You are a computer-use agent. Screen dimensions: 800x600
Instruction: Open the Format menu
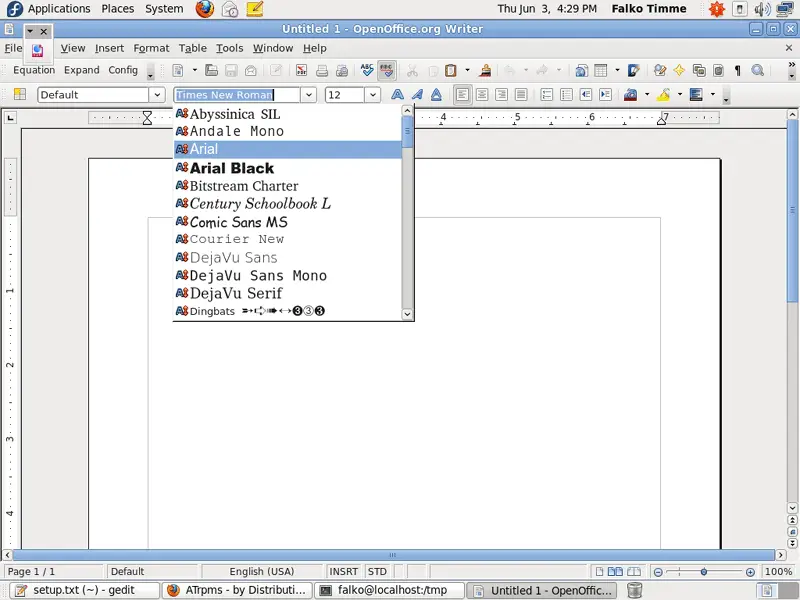point(151,48)
